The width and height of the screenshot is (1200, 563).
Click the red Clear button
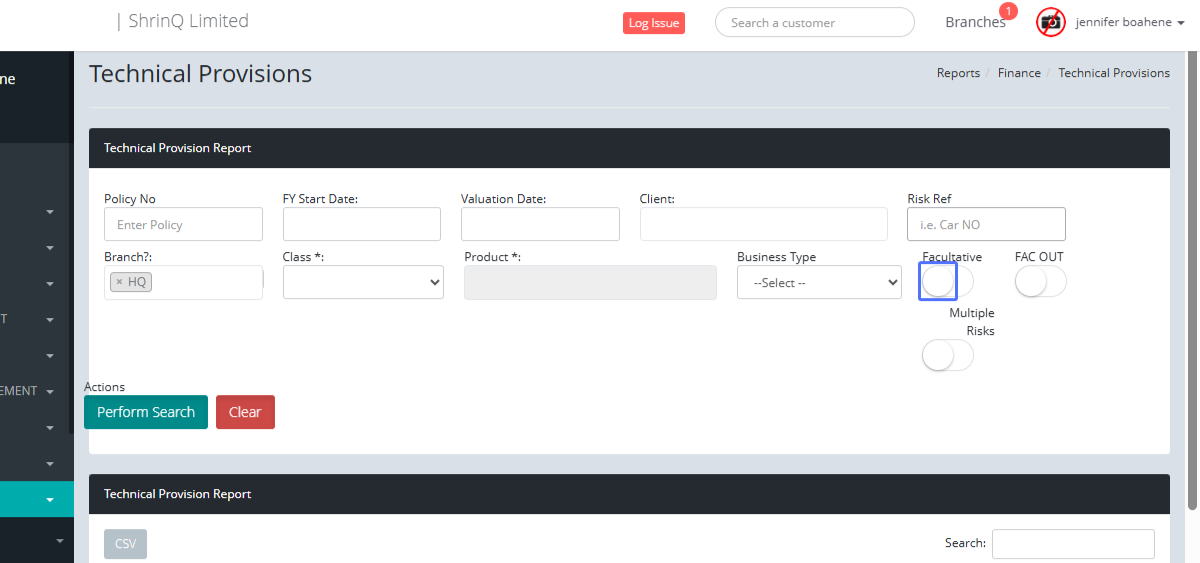tap(245, 412)
